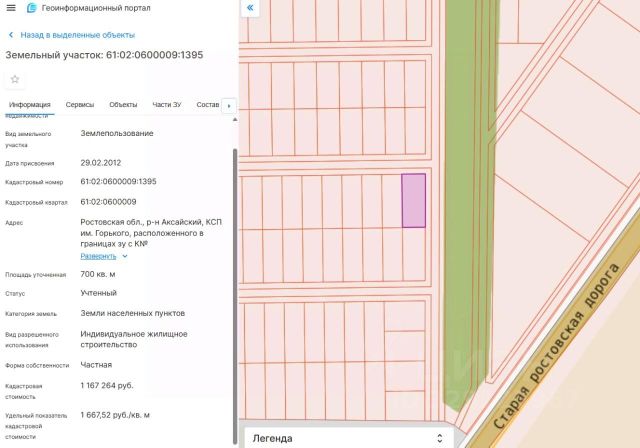Click the info panel vertical scrollbar
Viewport: 640px width, 448px height.
(235, 296)
